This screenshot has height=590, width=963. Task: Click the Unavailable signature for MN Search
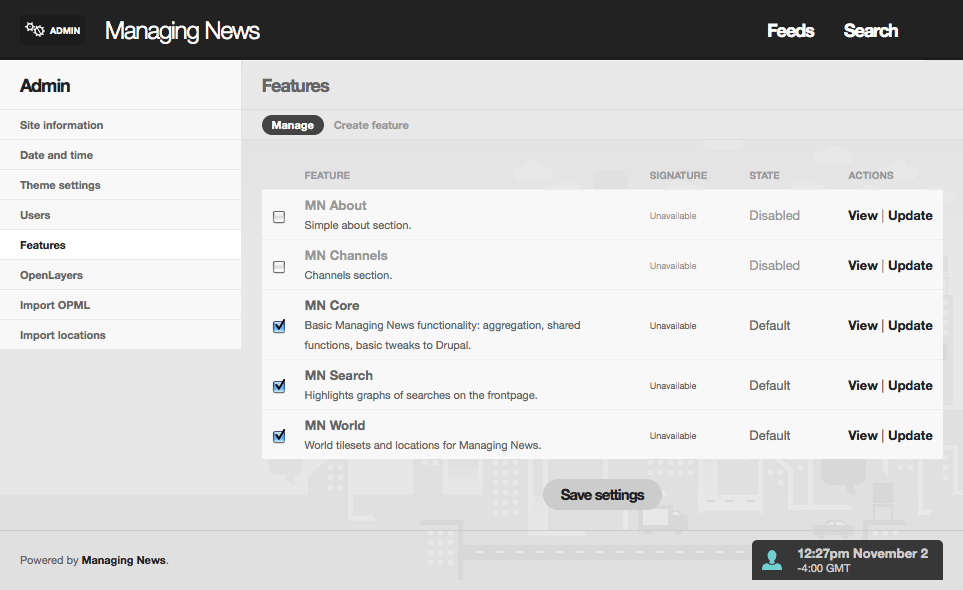click(673, 386)
